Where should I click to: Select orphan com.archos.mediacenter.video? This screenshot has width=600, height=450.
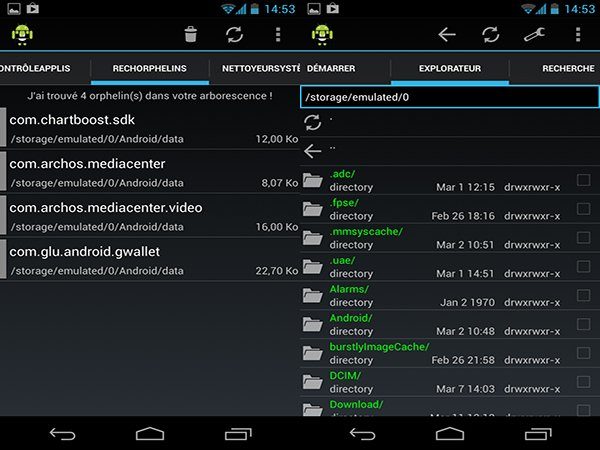pyautogui.click(x=150, y=216)
